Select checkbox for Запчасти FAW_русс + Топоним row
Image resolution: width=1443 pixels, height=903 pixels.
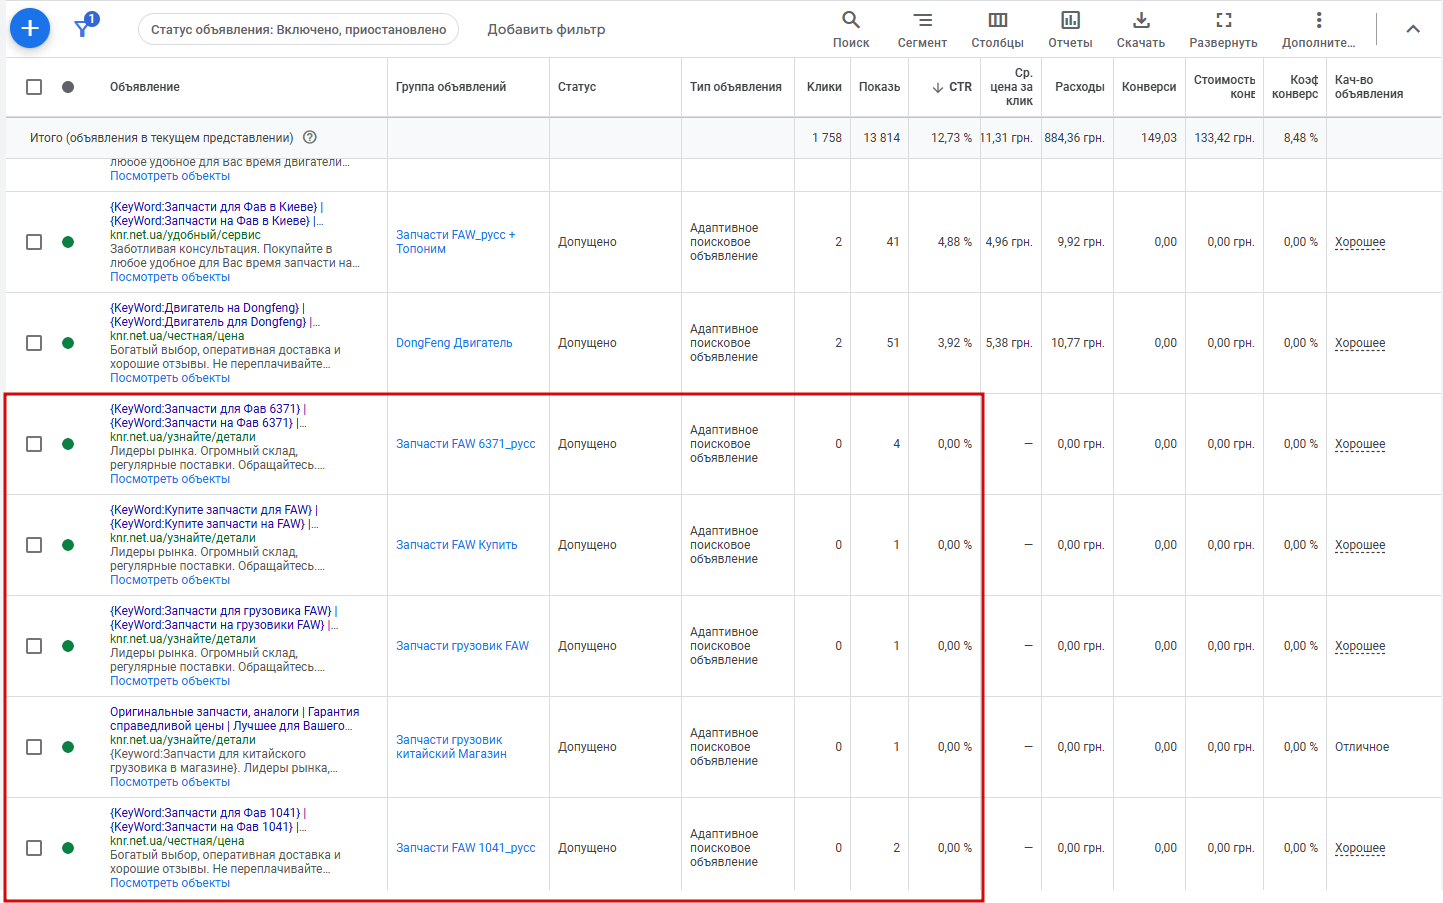(x=34, y=242)
